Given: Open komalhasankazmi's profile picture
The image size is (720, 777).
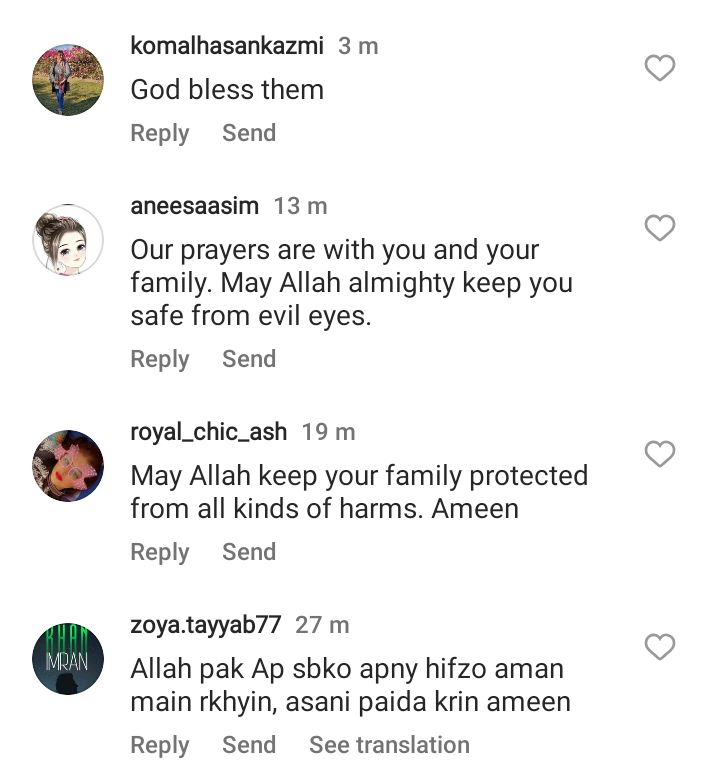Looking at the screenshot, I should pos(68,80).
